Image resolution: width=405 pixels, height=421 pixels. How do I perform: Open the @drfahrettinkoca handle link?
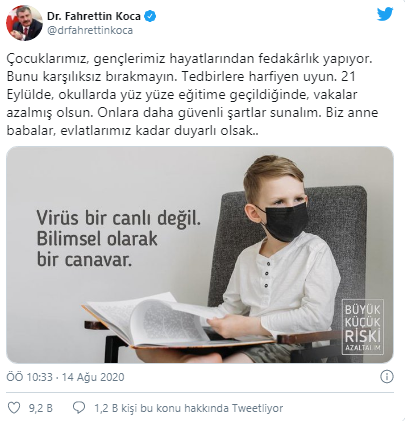(x=90, y=30)
